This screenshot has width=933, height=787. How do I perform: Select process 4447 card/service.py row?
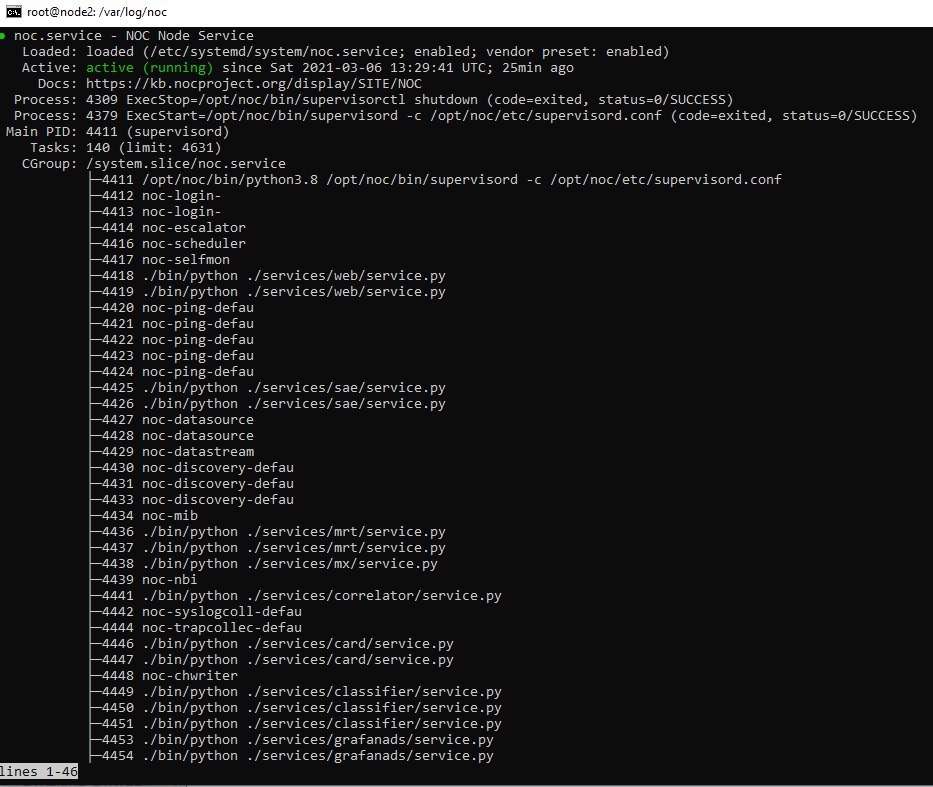click(272, 660)
